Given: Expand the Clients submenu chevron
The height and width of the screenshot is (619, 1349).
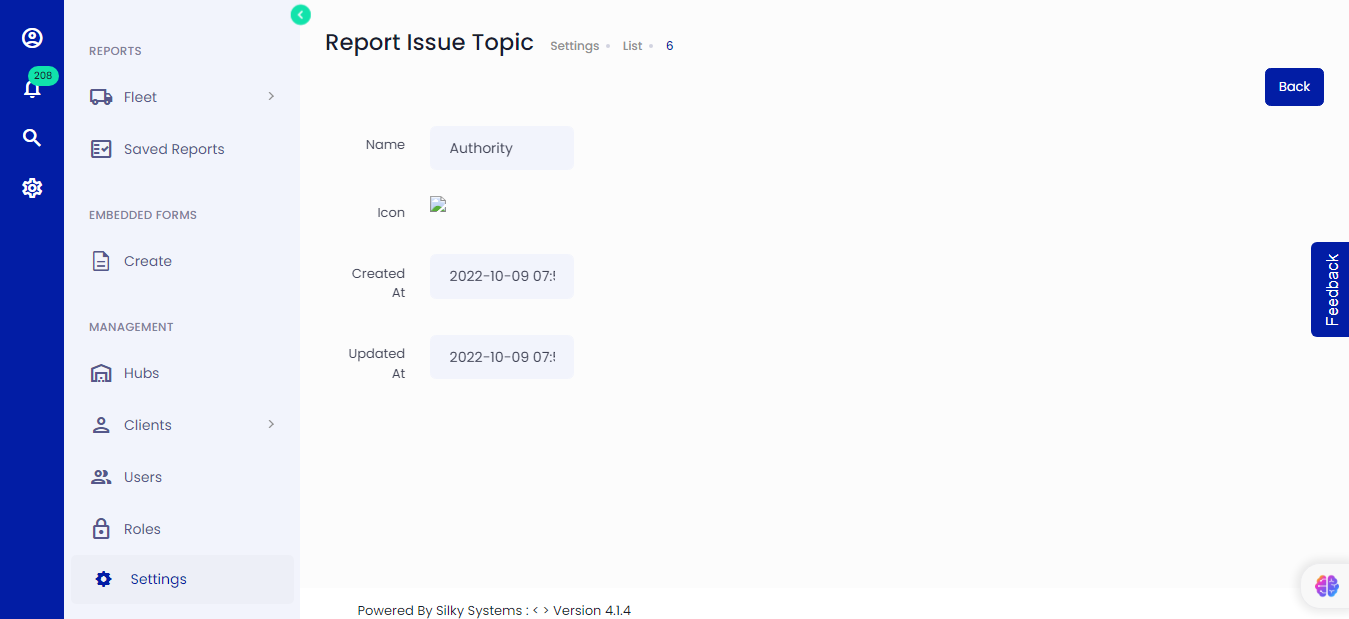Looking at the screenshot, I should [269, 424].
